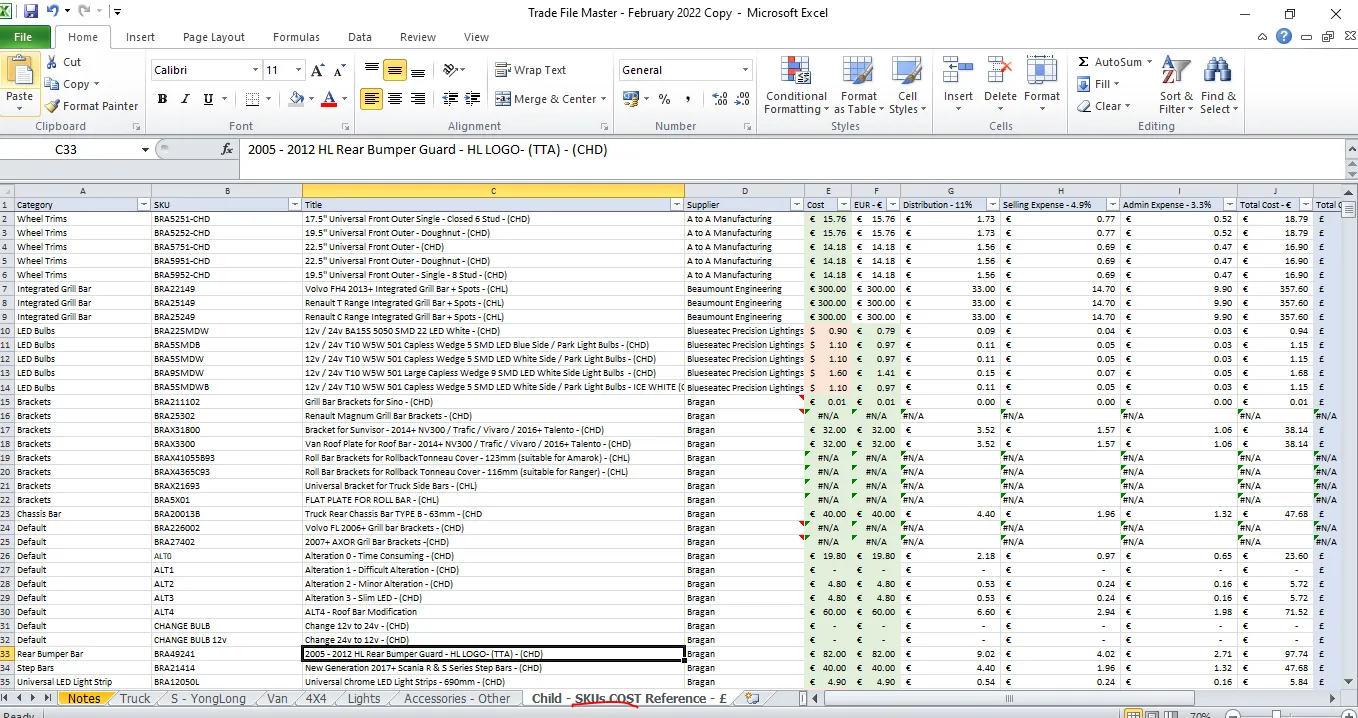Select the Truck sheet tab
1358x718 pixels.
click(x=135, y=698)
